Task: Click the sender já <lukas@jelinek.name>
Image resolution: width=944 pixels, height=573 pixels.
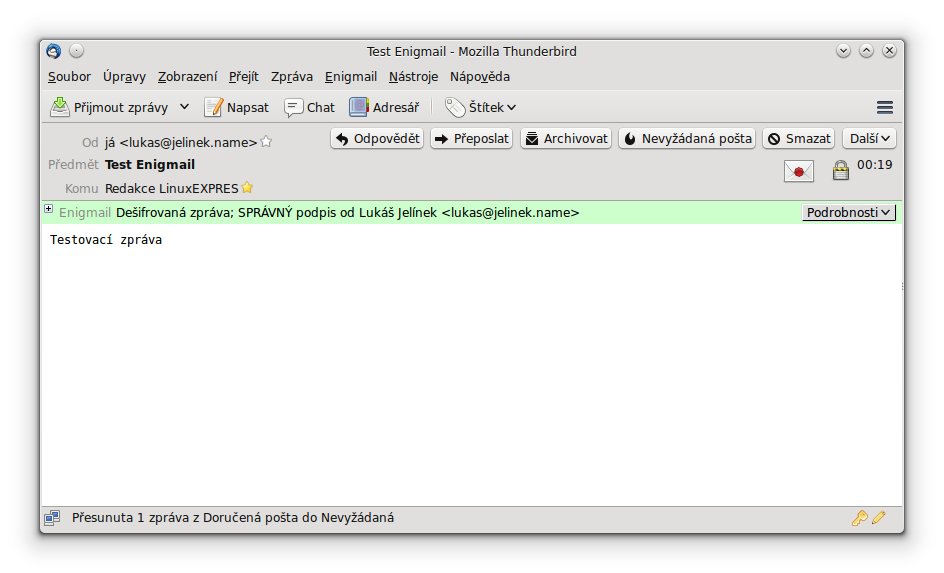Action: pyautogui.click(x=181, y=143)
